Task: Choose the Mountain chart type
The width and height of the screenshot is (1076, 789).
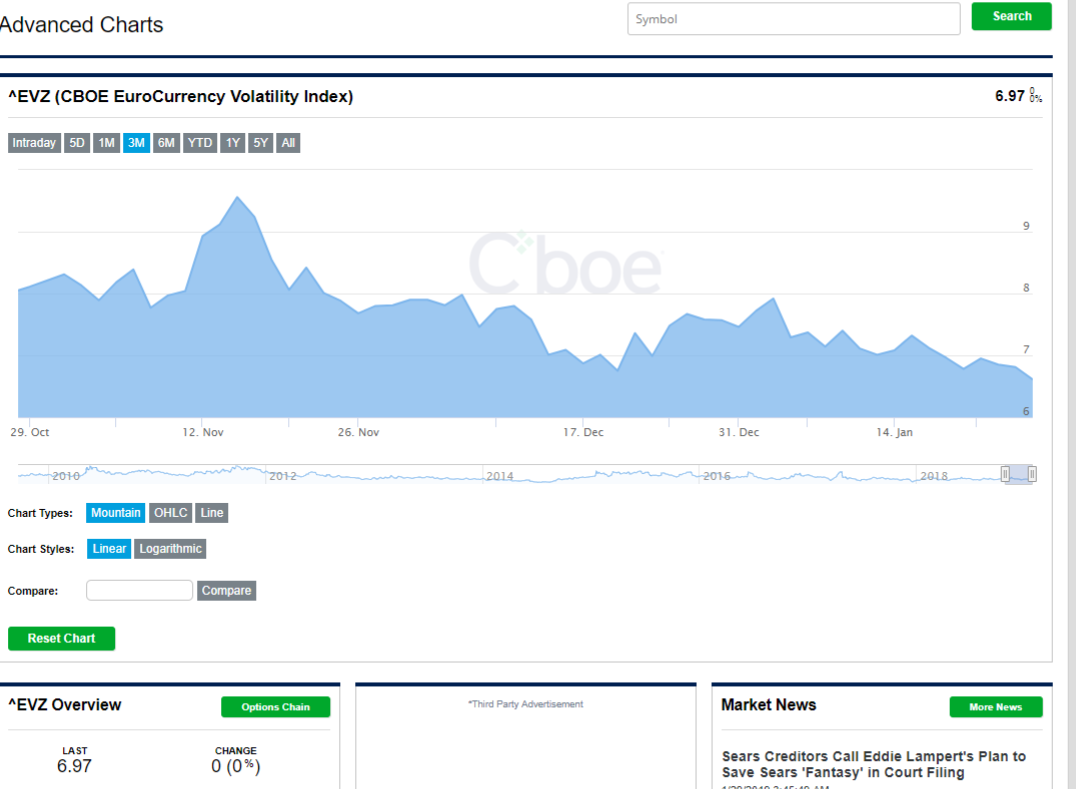Action: click(115, 513)
